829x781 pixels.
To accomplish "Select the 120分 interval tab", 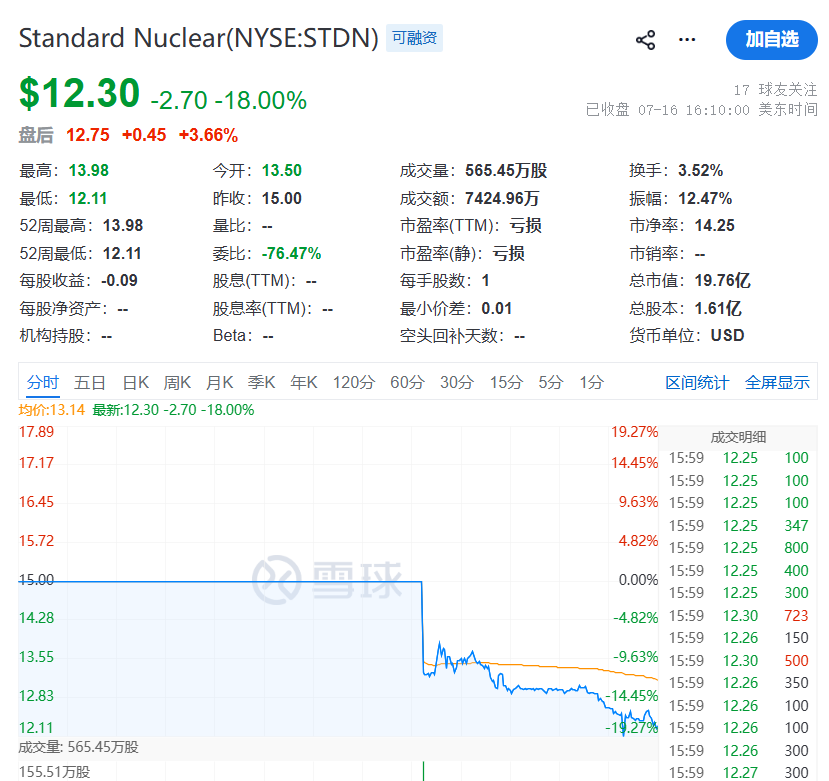I will (x=354, y=382).
